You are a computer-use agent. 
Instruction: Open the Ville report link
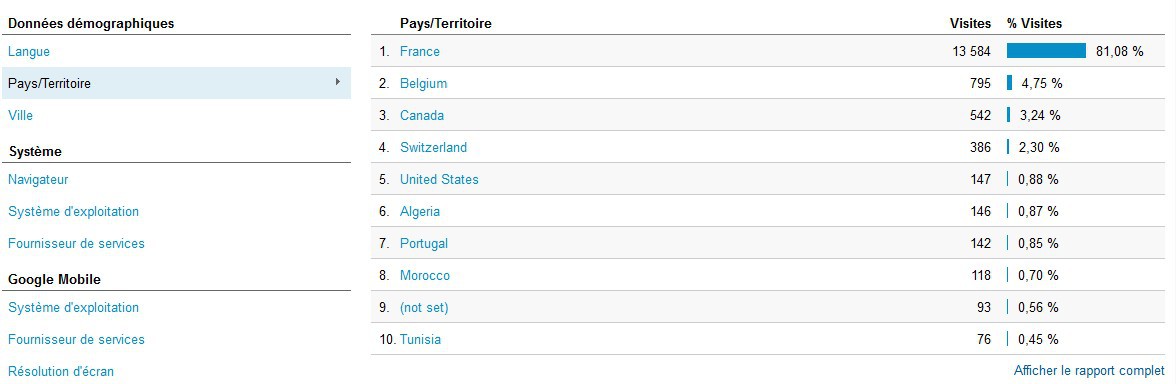[x=20, y=116]
